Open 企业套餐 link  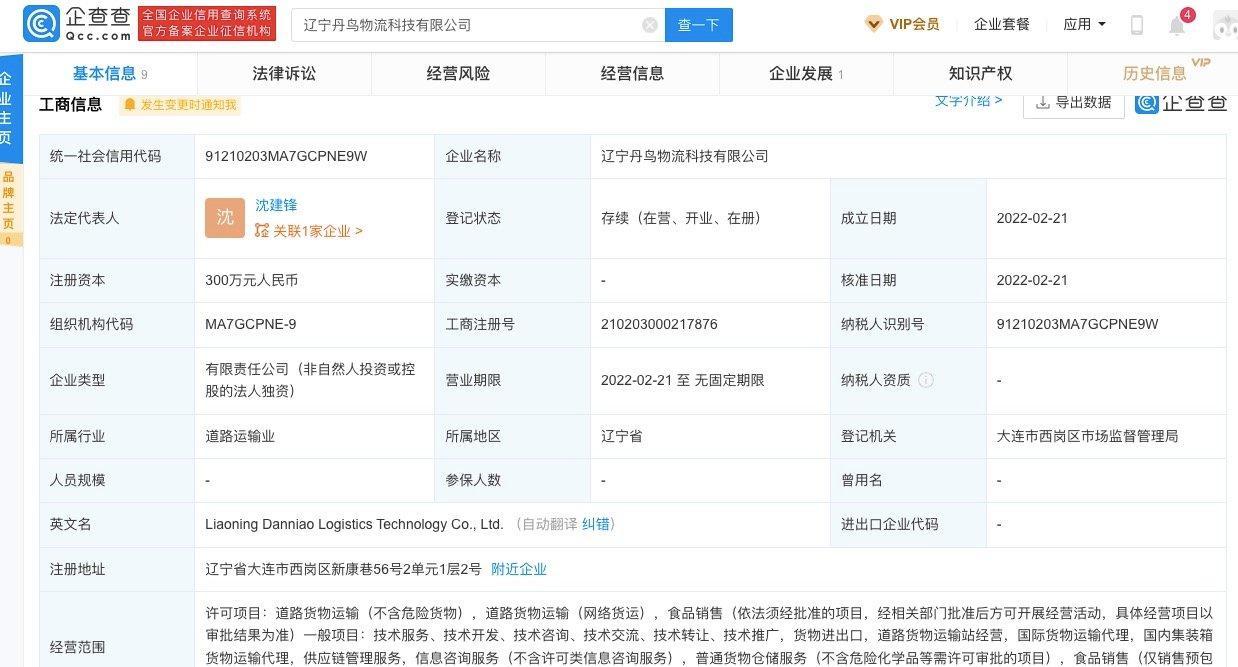point(1002,24)
